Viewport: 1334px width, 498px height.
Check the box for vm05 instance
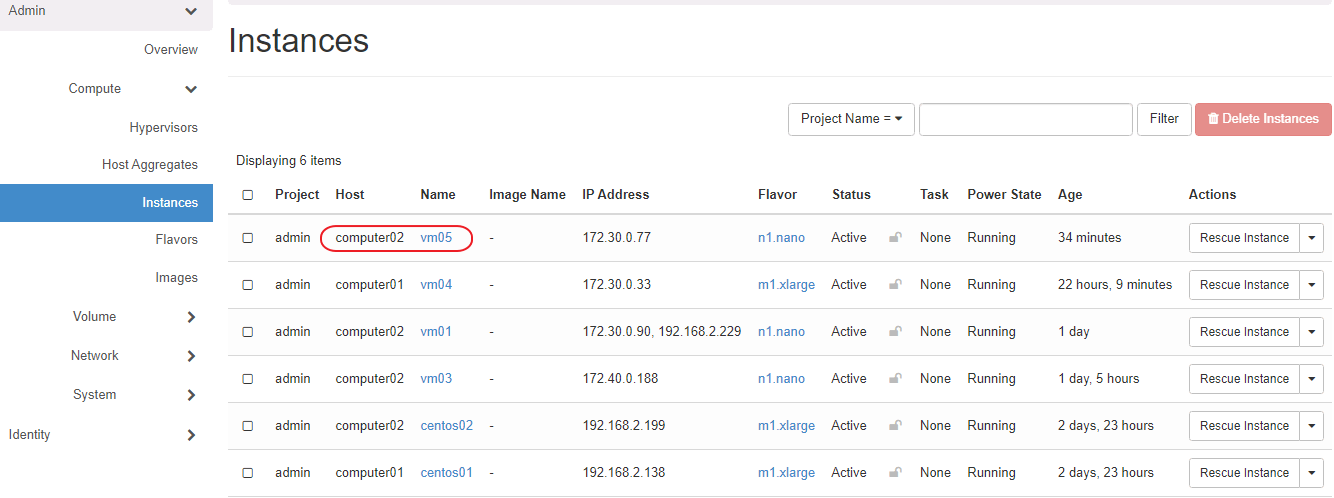tap(248, 238)
